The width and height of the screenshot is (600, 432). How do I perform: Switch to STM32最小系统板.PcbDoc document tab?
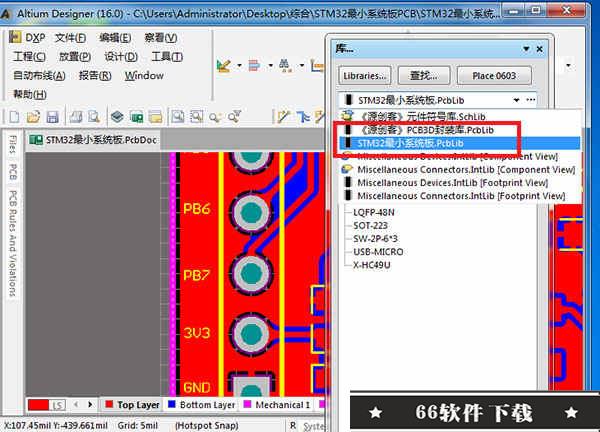[94, 140]
